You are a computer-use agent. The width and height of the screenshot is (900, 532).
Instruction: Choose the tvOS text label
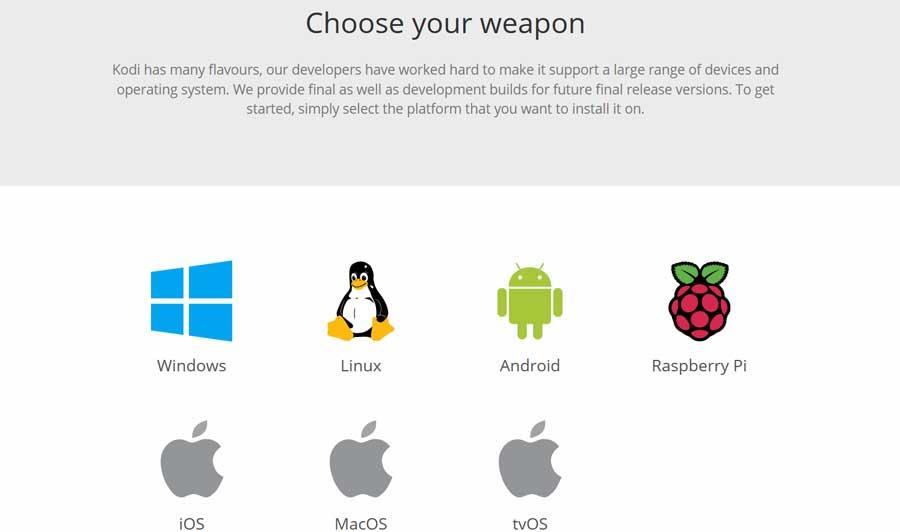point(530,524)
